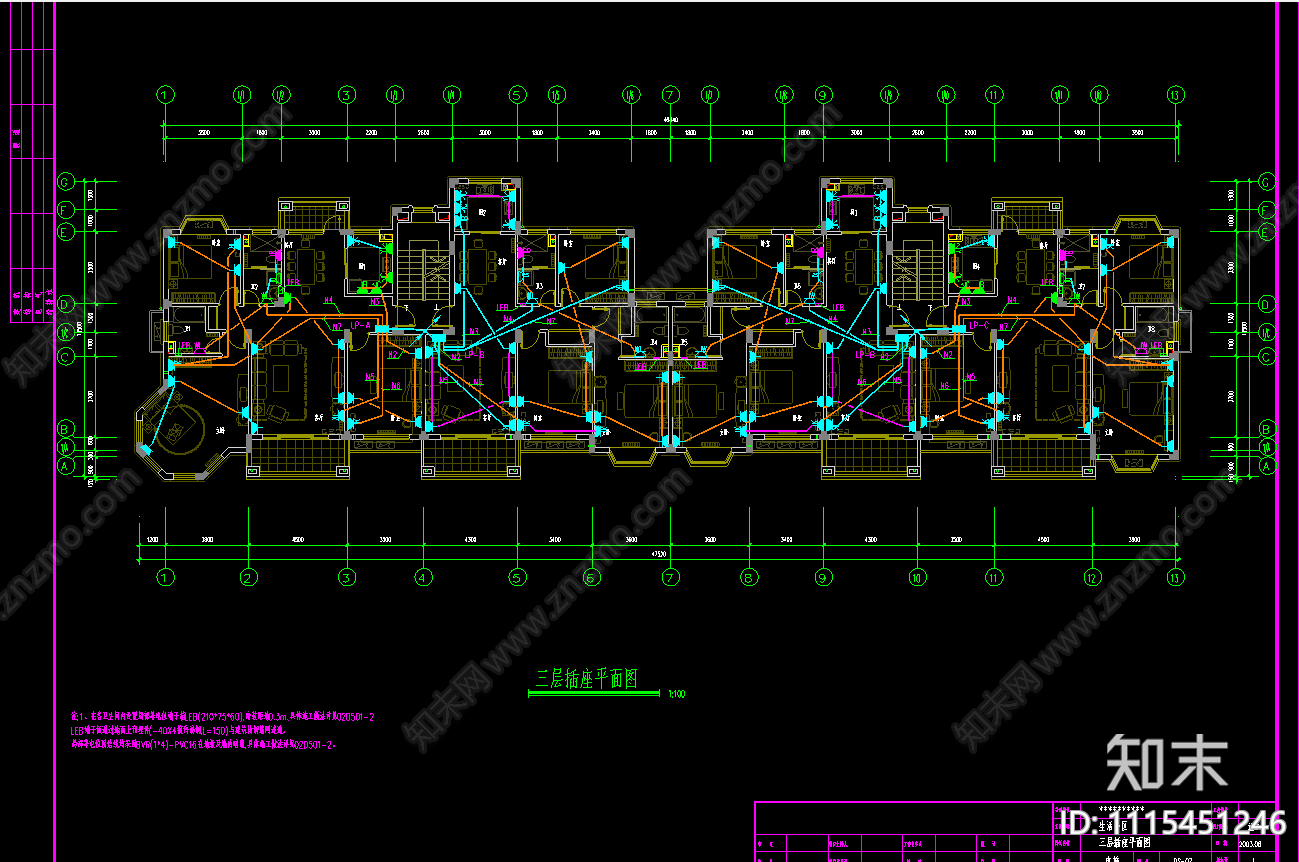This screenshot has height=862, width=1299.
Task: Click top grid axis bubble 7
Action: coord(670,95)
